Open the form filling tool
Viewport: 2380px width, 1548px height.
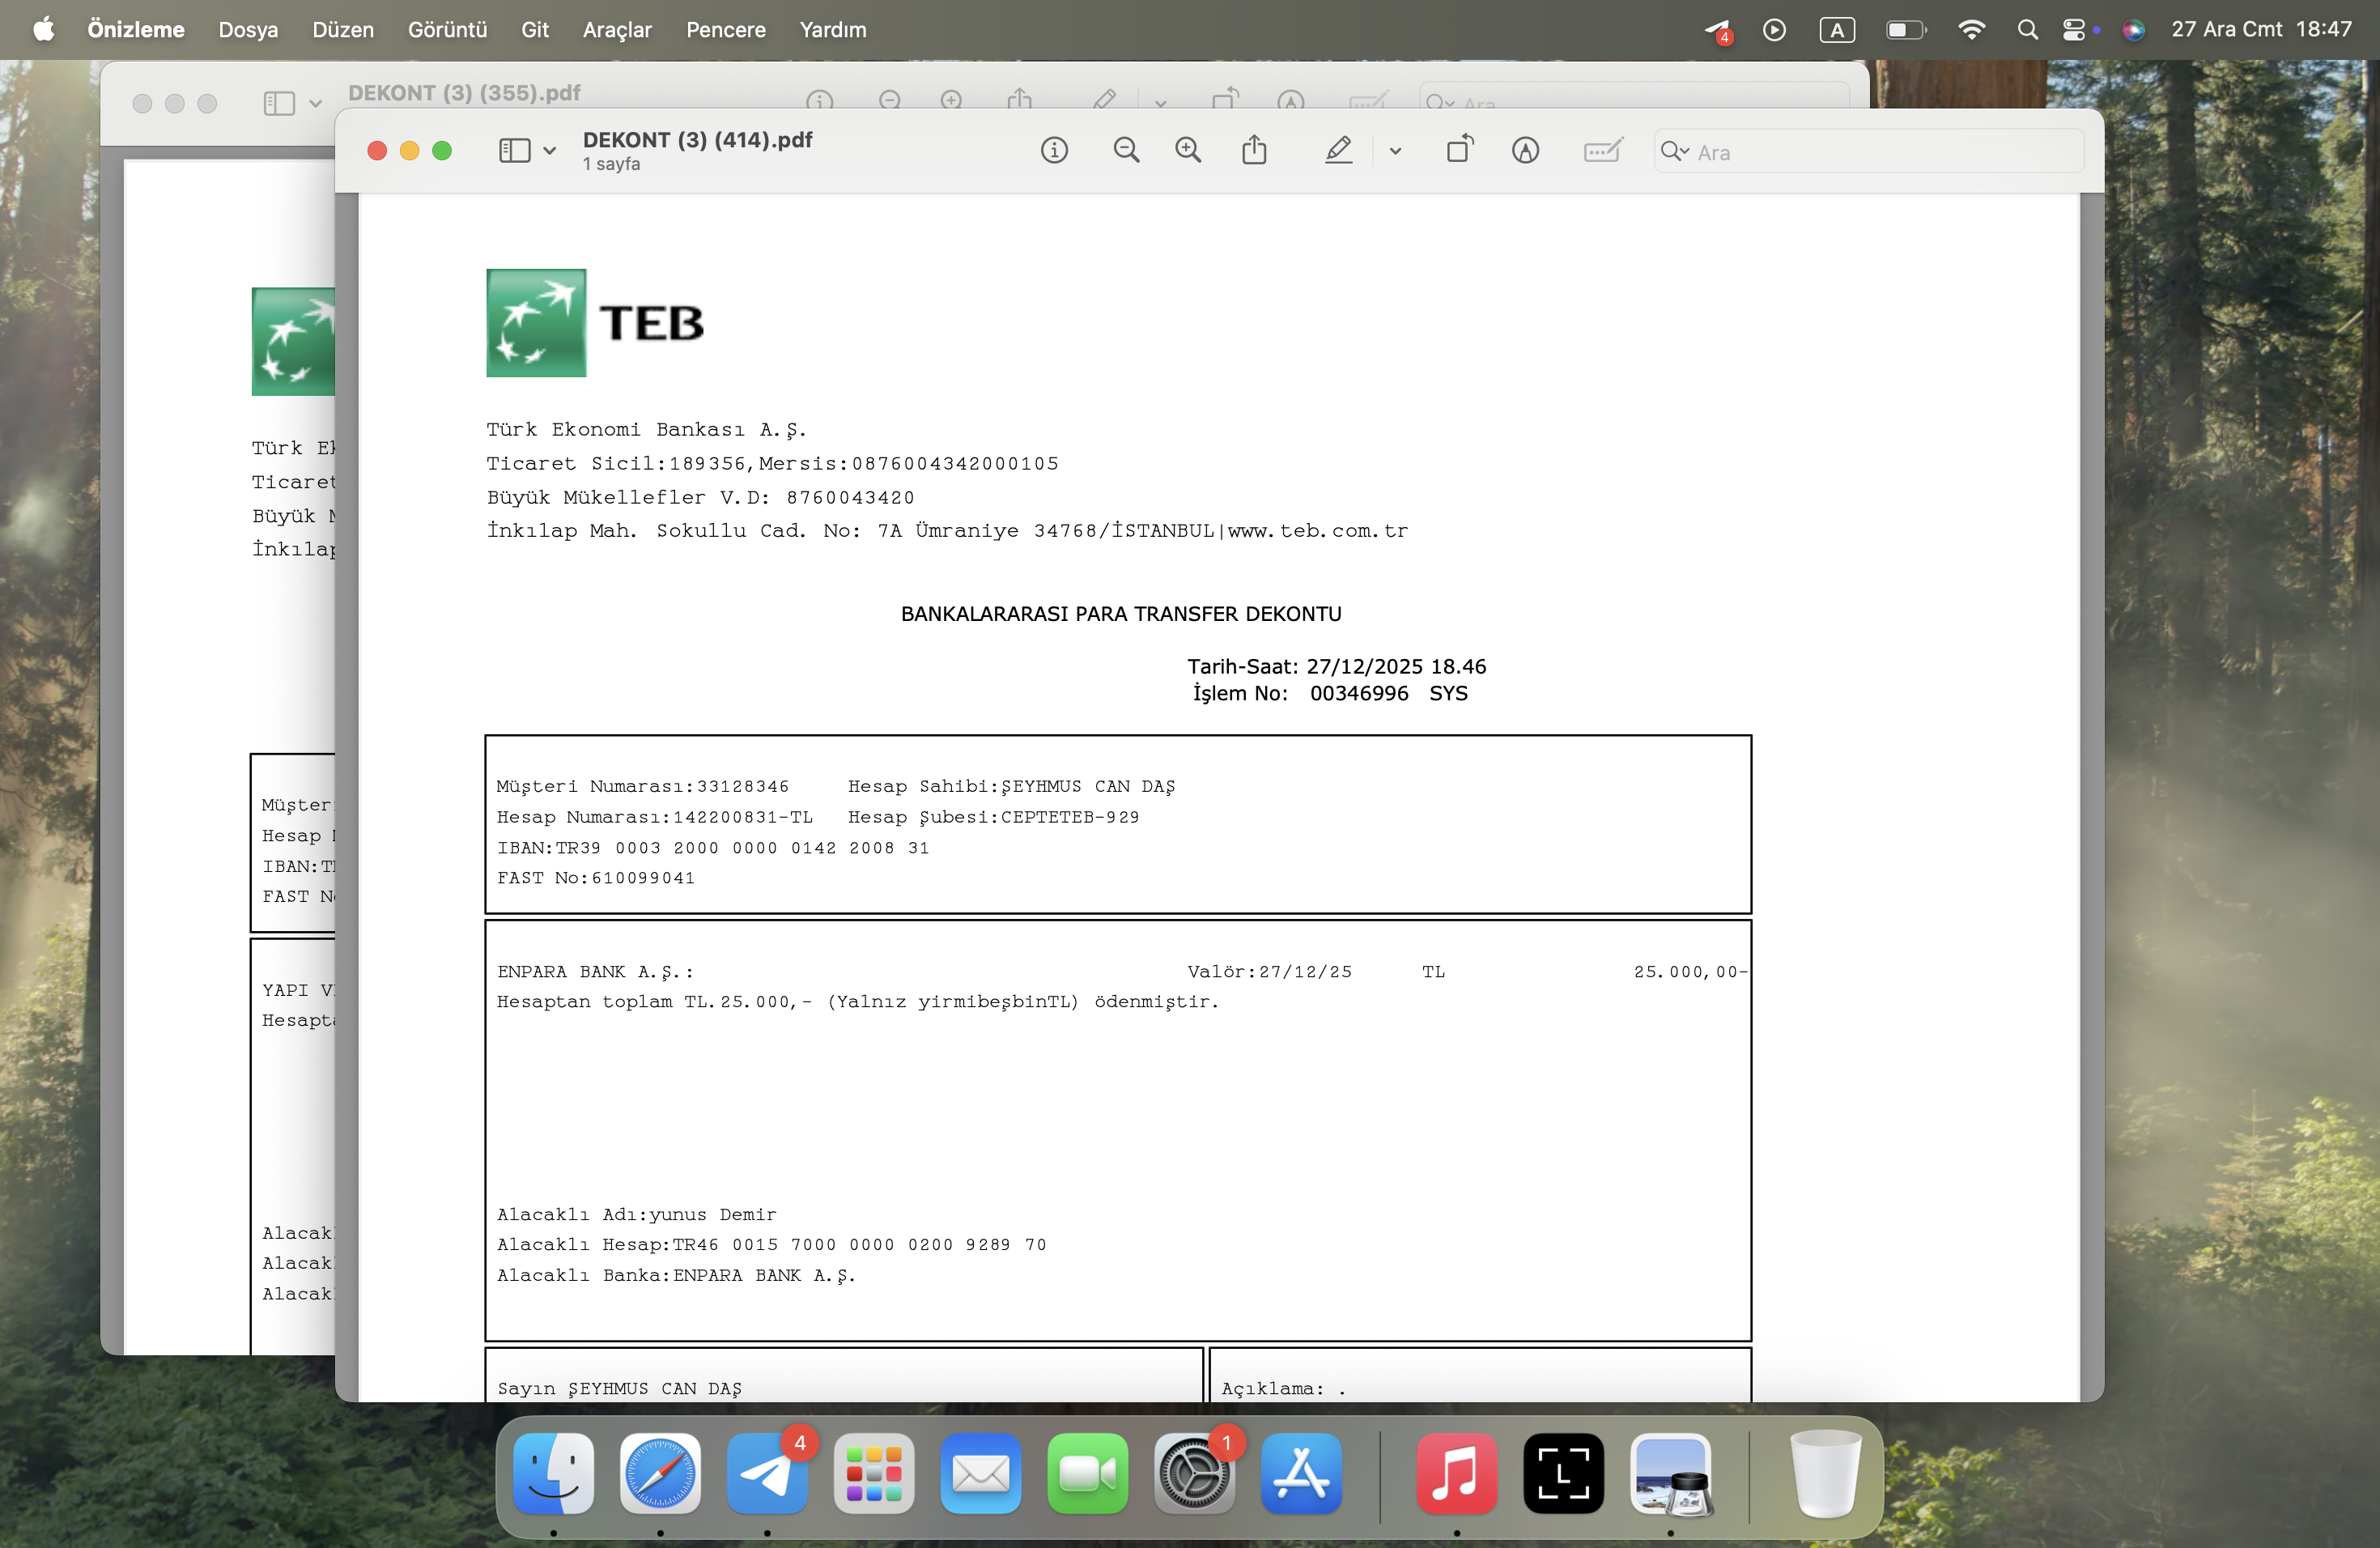coord(1603,151)
